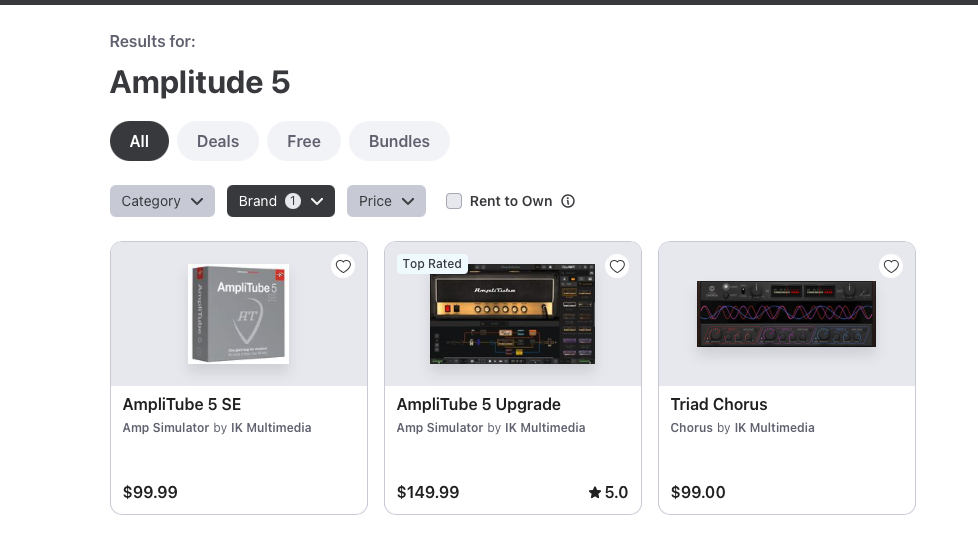This screenshot has height=536, width=978.
Task: Enable the Rent to Own checkbox
Action: coord(454,201)
